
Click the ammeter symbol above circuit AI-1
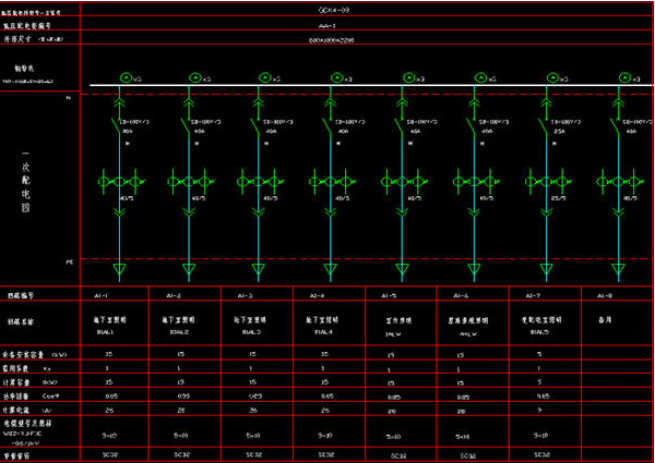pyautogui.click(x=125, y=76)
